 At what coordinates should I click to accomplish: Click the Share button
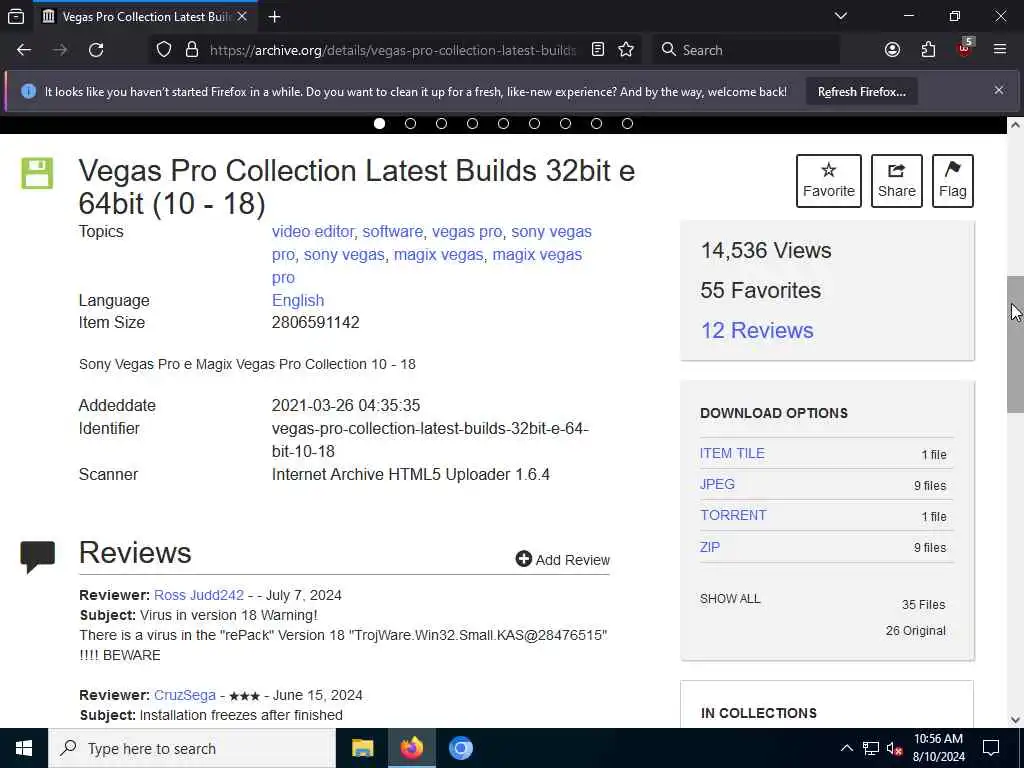897,181
